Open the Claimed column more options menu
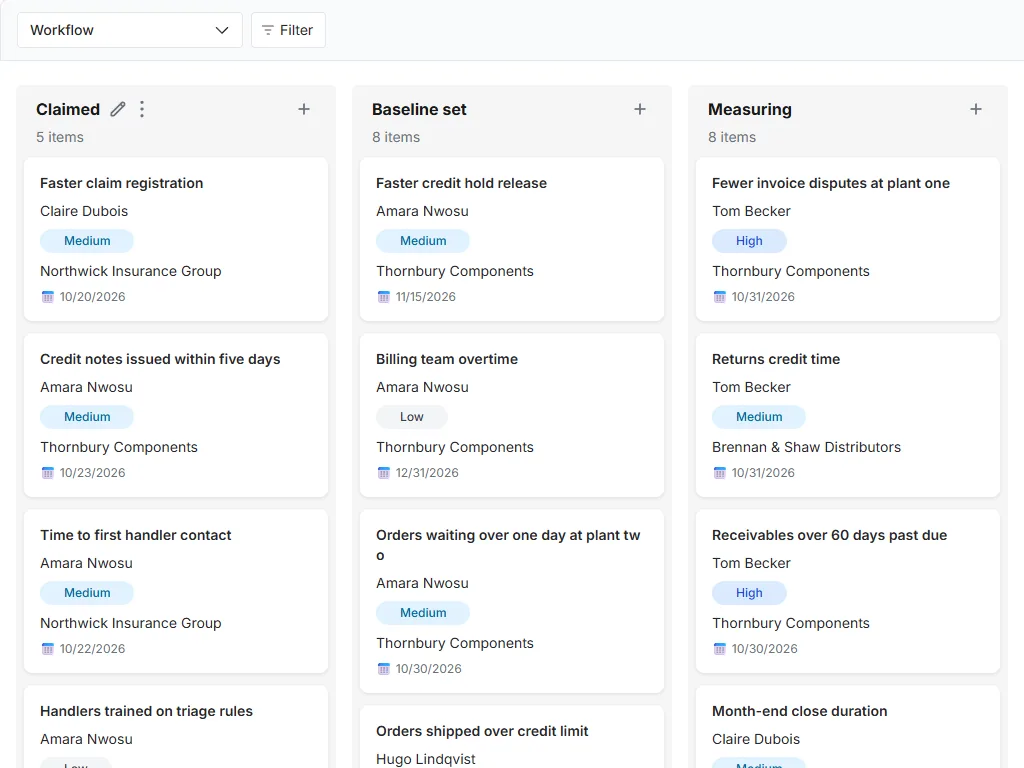The height and width of the screenshot is (768, 1024). click(x=142, y=109)
